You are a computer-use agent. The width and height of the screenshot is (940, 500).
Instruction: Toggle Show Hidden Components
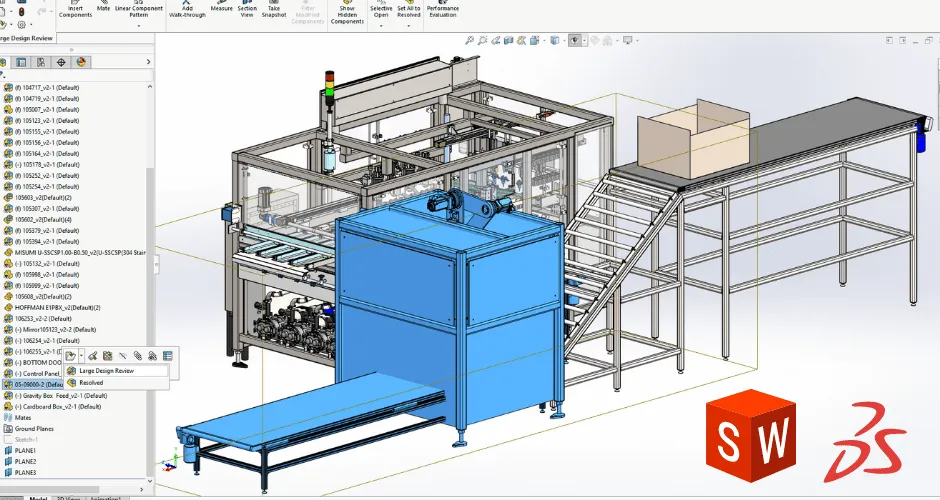(347, 14)
